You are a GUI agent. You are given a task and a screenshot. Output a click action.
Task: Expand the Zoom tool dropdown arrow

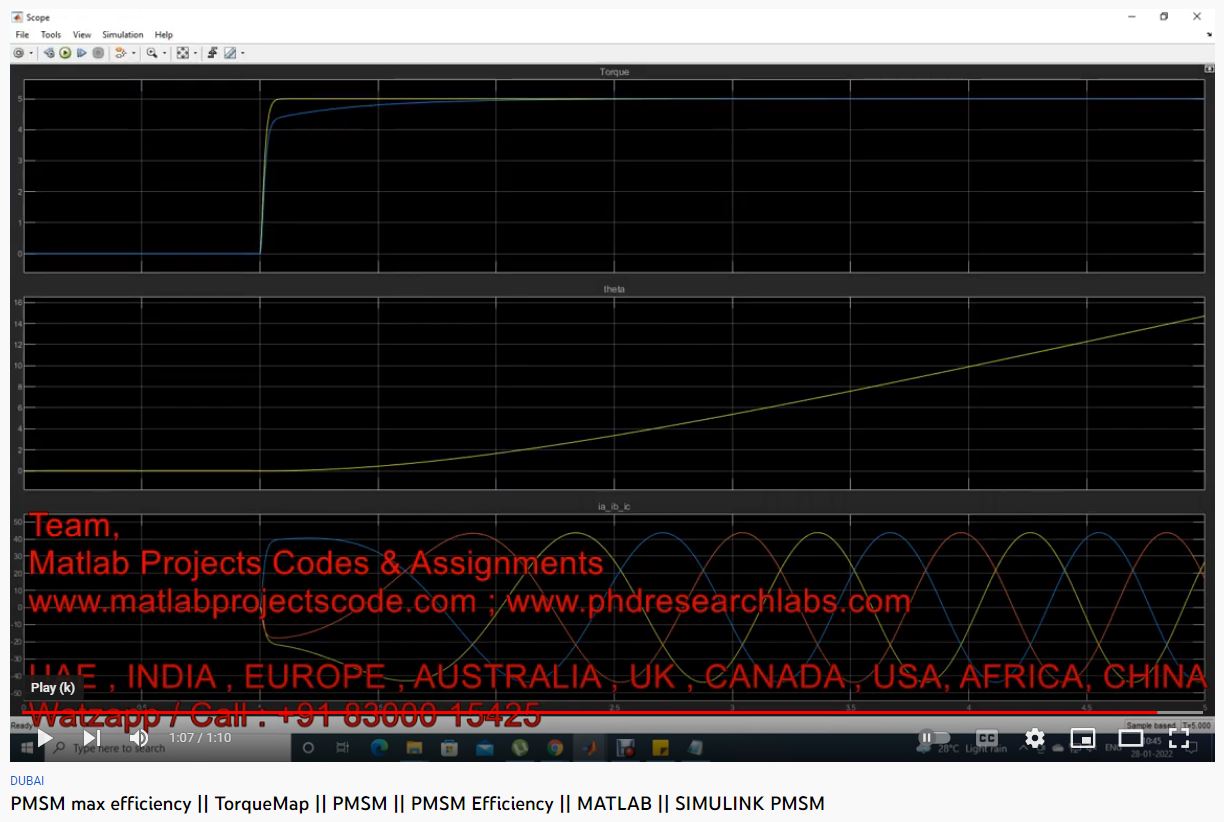pyautogui.click(x=164, y=54)
